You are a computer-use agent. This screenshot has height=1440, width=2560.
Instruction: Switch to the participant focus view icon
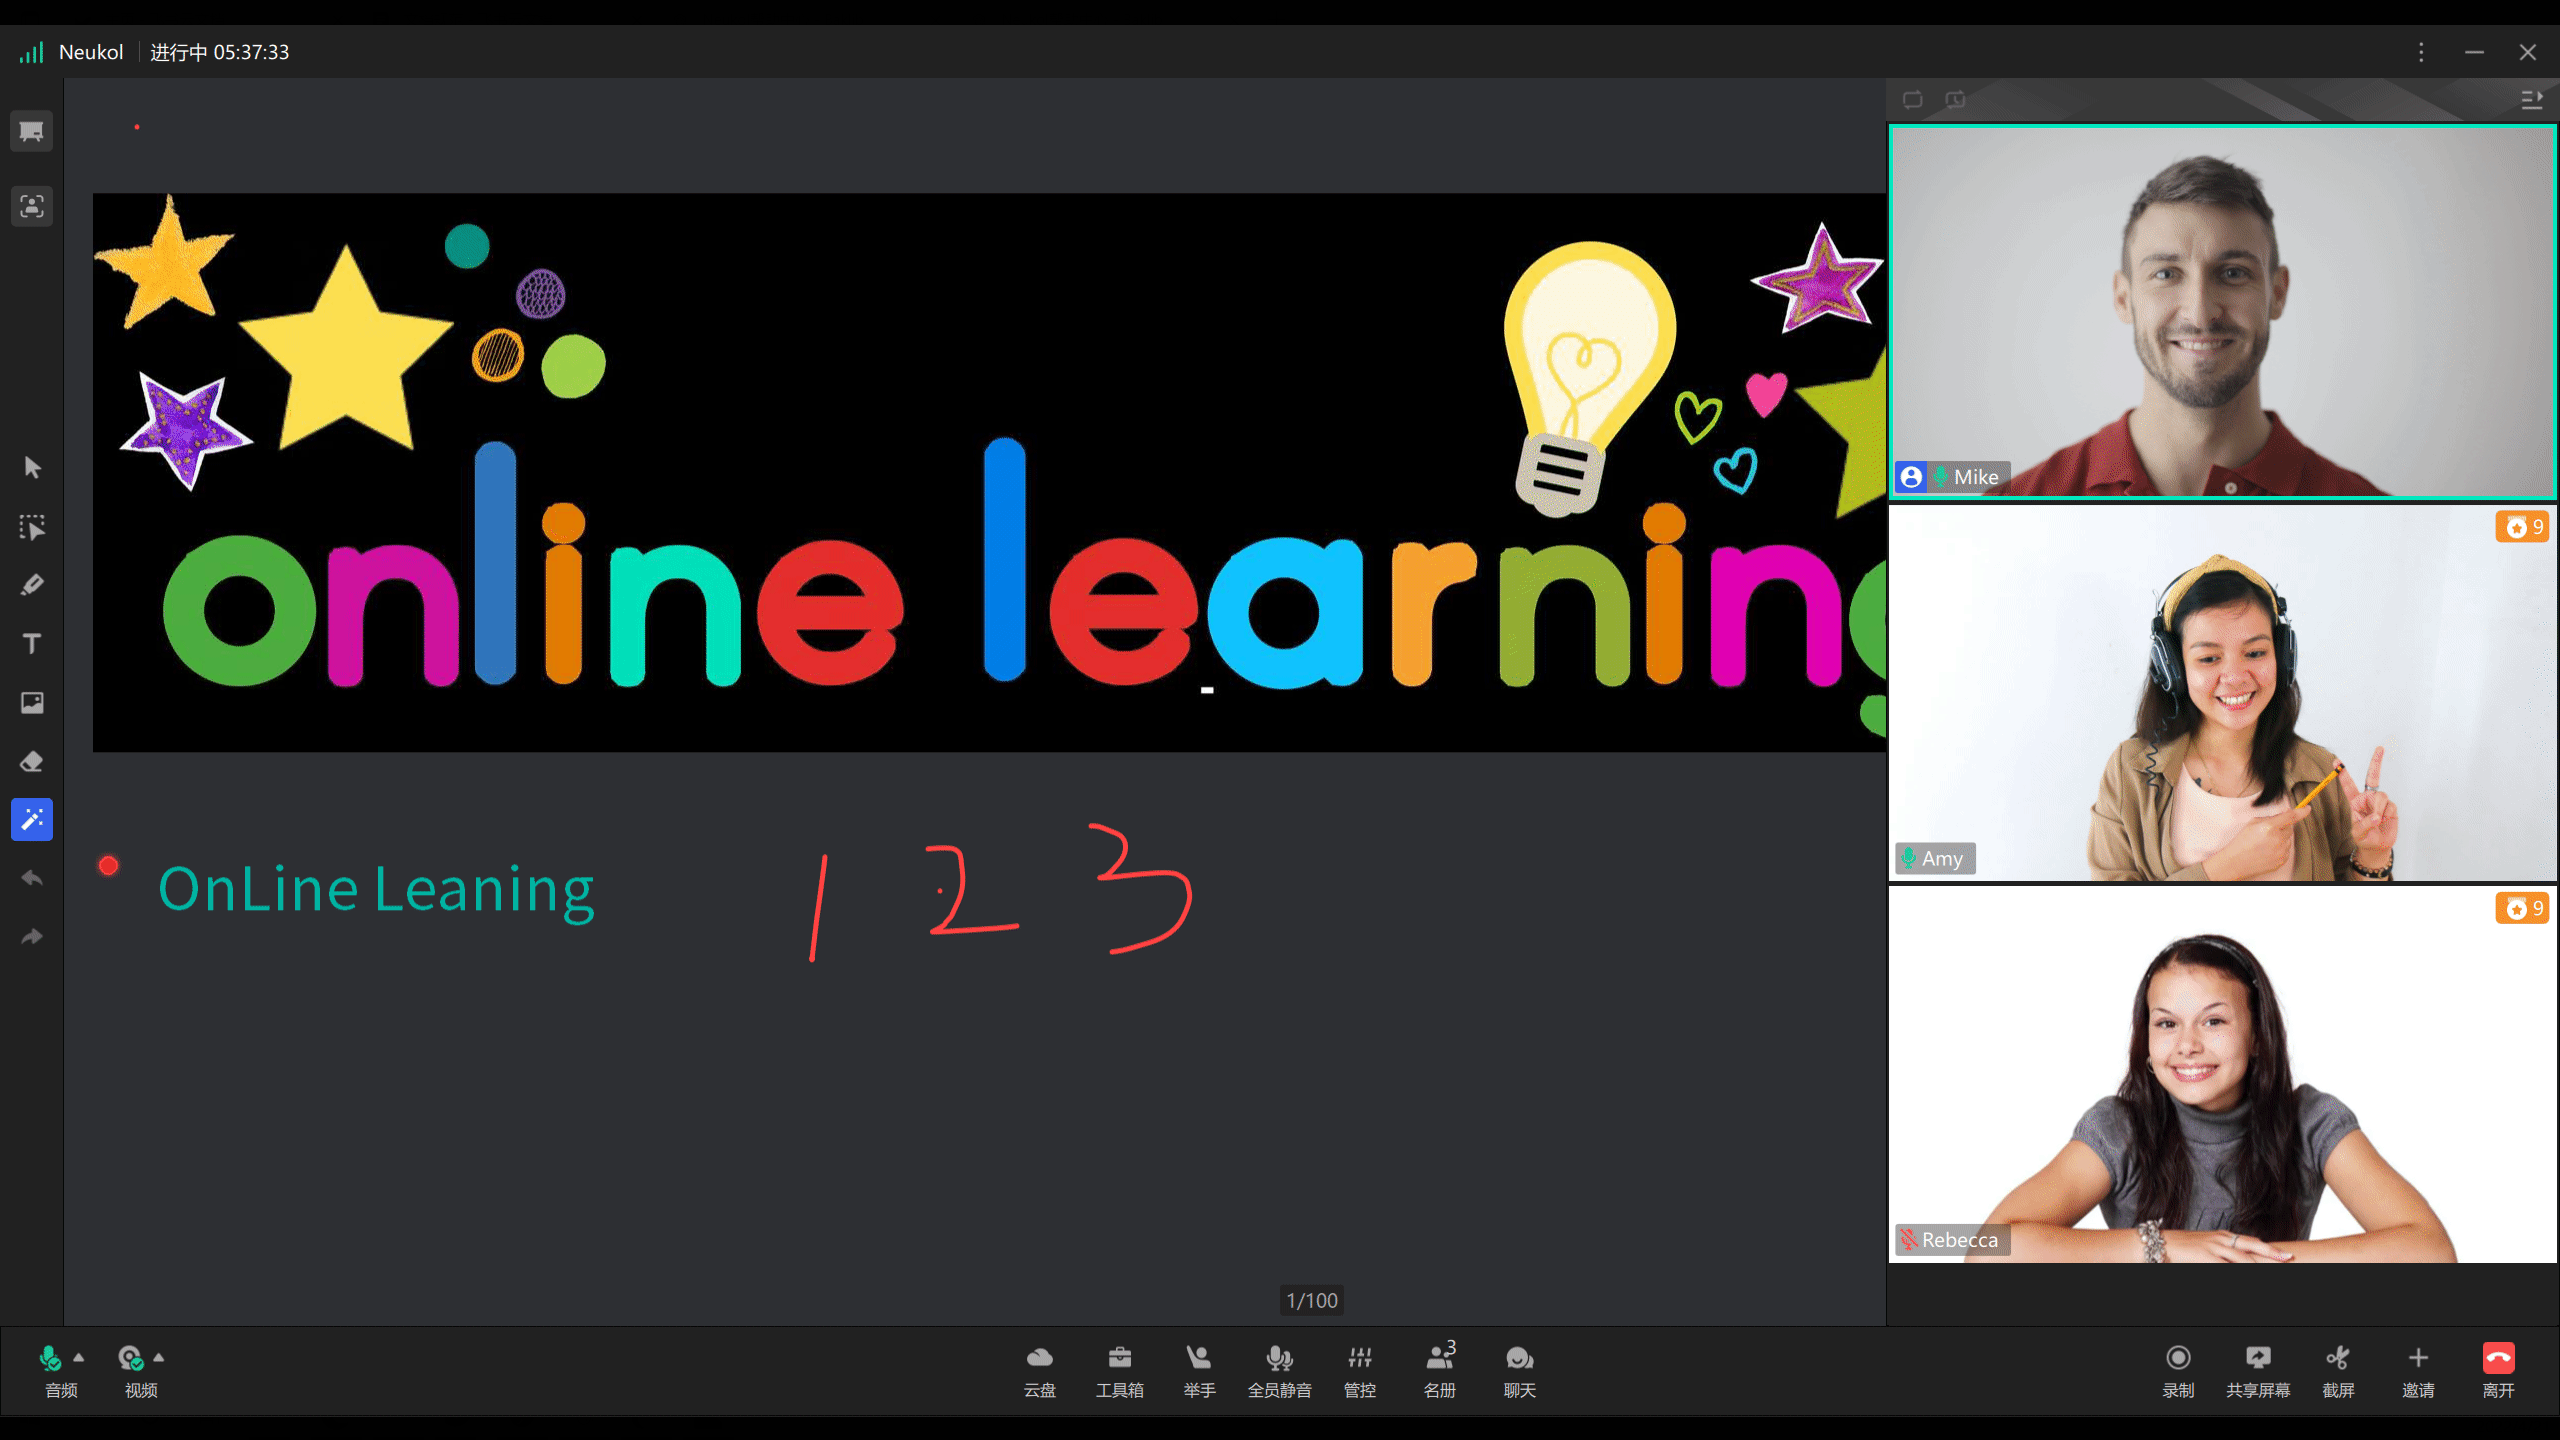tap(31, 206)
